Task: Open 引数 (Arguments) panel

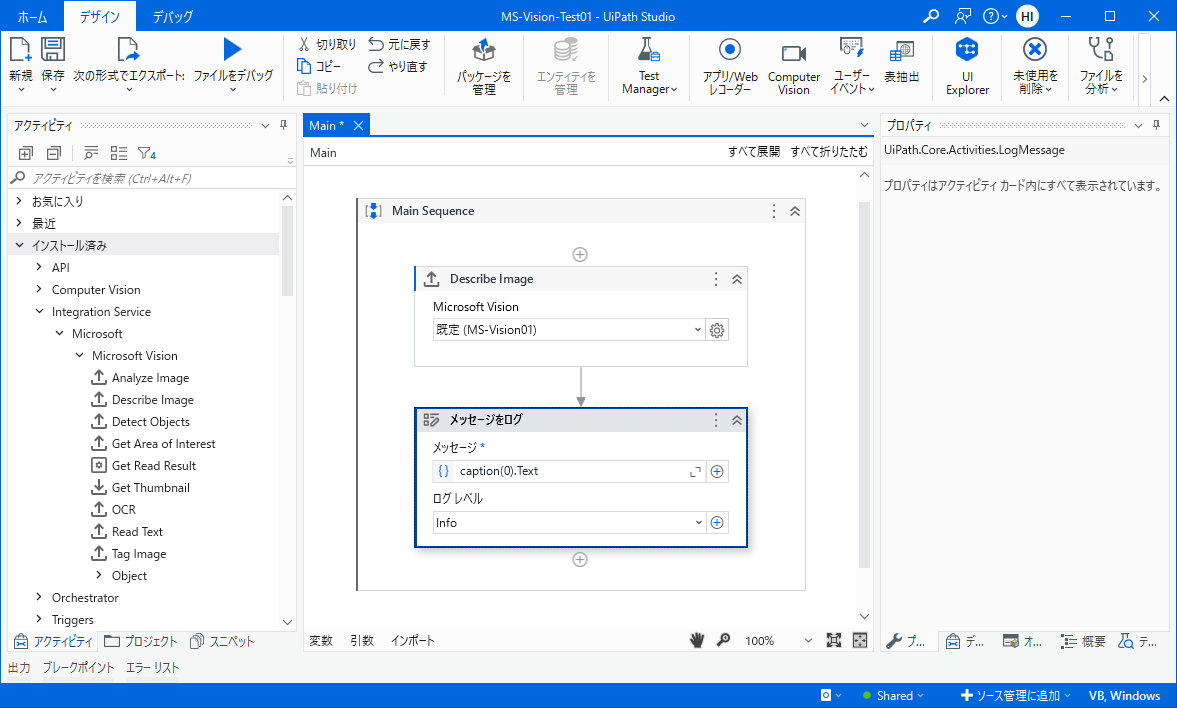Action: [x=362, y=640]
